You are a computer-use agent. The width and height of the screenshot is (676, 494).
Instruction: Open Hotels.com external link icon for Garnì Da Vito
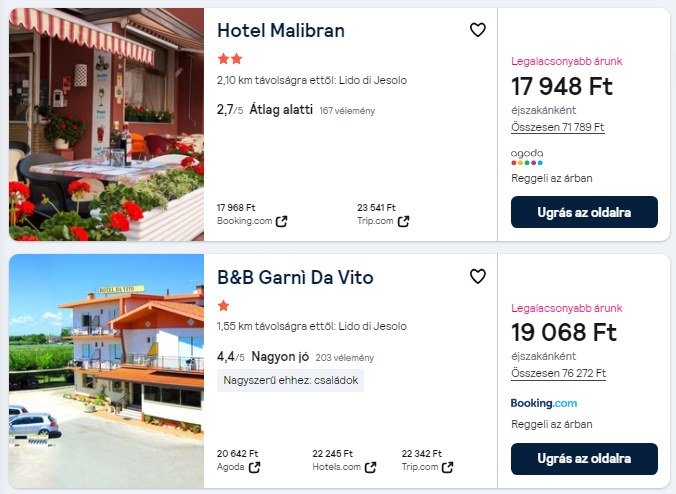point(371,467)
